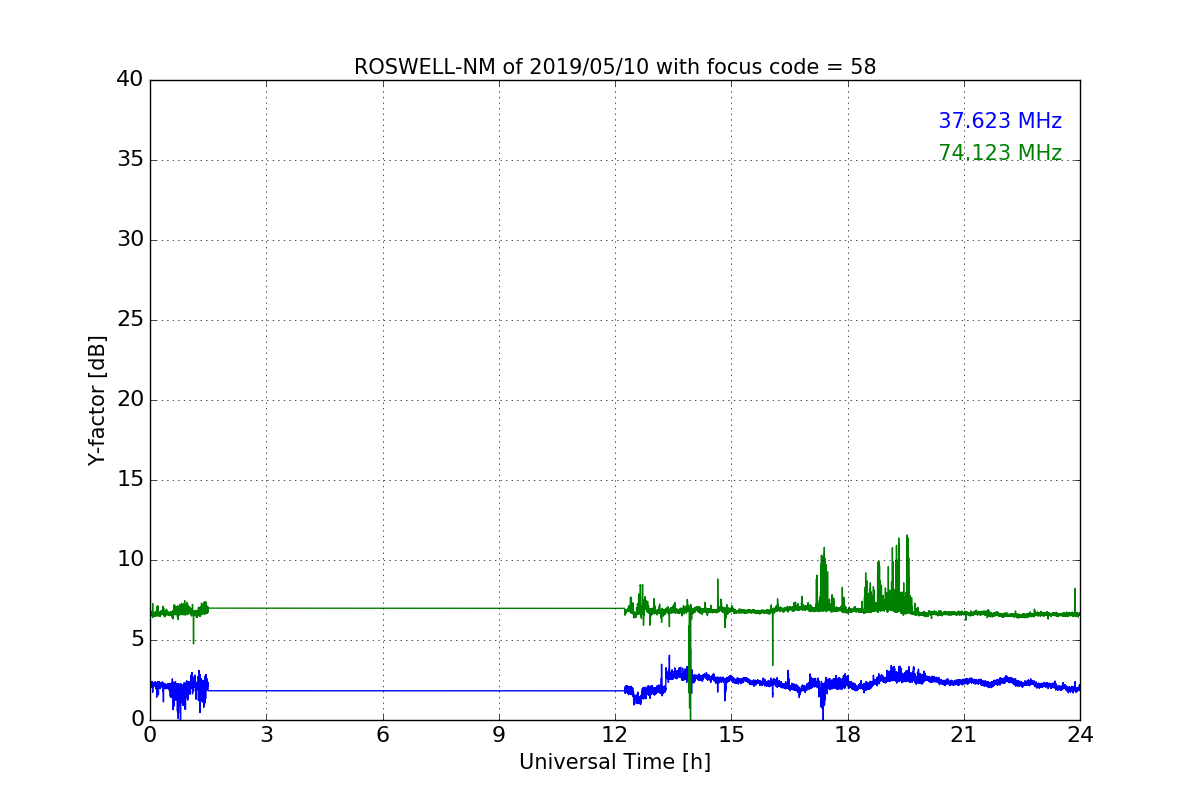The width and height of the screenshot is (1200, 800).
Task: Click y-axis tick label 25
Action: (130, 320)
